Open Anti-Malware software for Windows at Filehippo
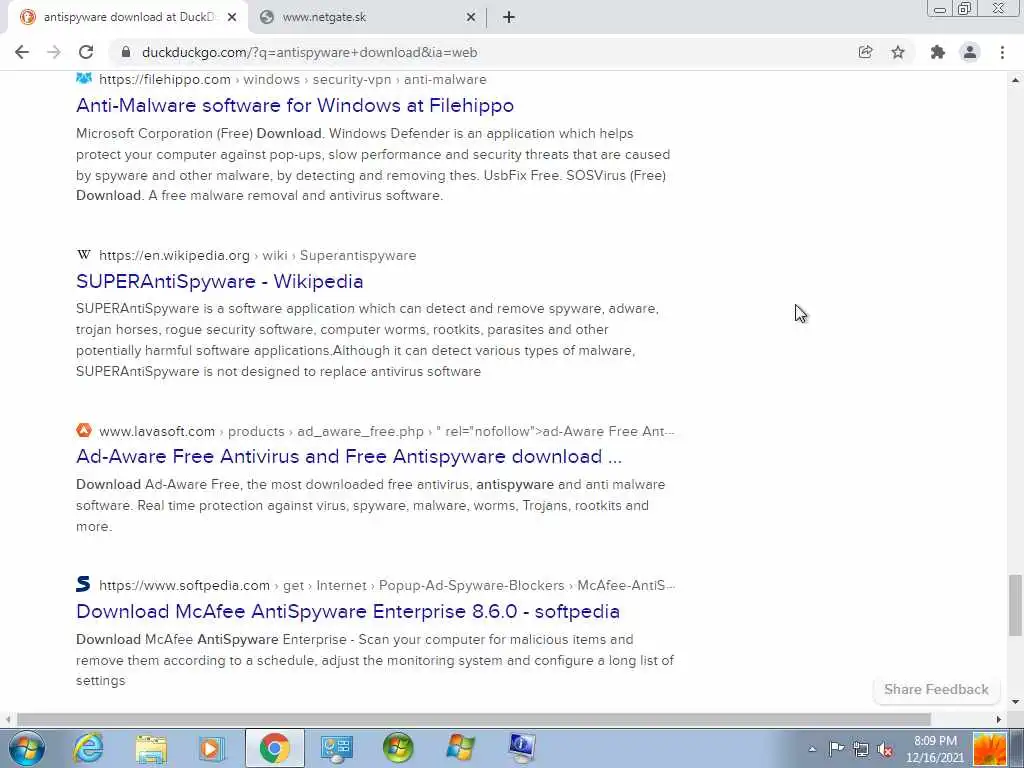1024x768 pixels. 295,105
